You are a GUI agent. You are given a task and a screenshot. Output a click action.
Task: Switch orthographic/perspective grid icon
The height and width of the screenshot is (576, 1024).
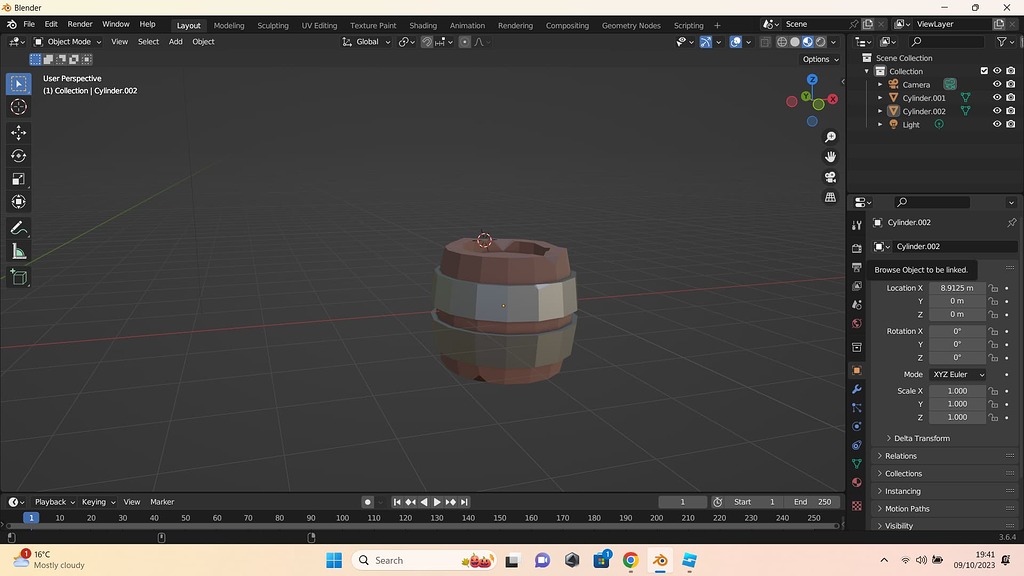830,197
